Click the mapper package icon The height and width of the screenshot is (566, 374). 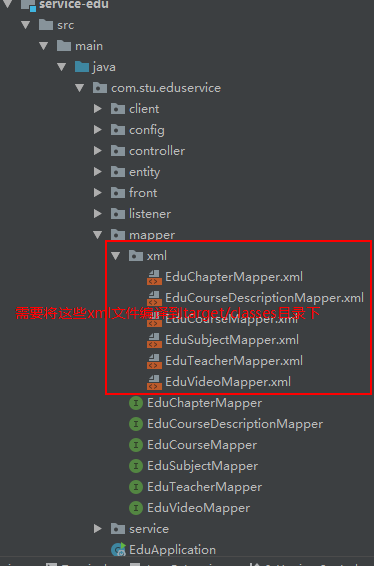(x=118, y=235)
